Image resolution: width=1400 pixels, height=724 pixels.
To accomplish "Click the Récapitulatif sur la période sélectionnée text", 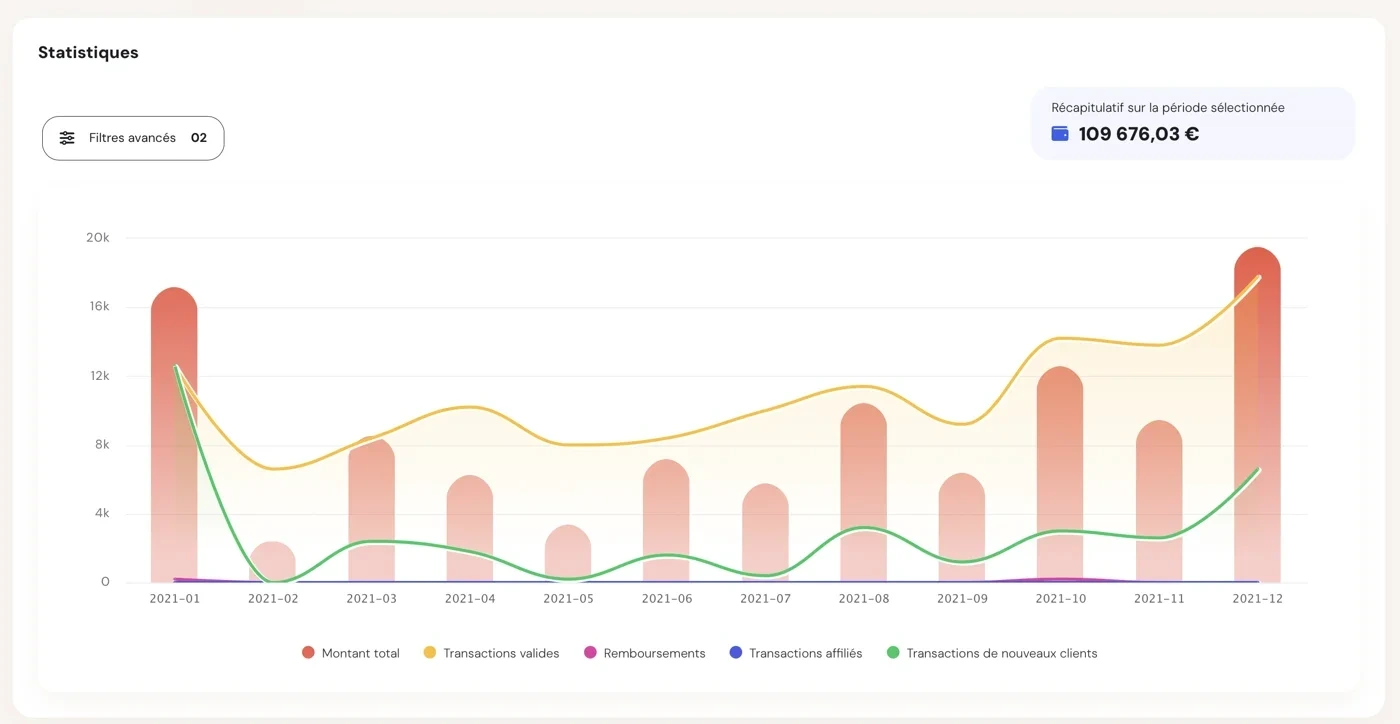I will (1168, 108).
